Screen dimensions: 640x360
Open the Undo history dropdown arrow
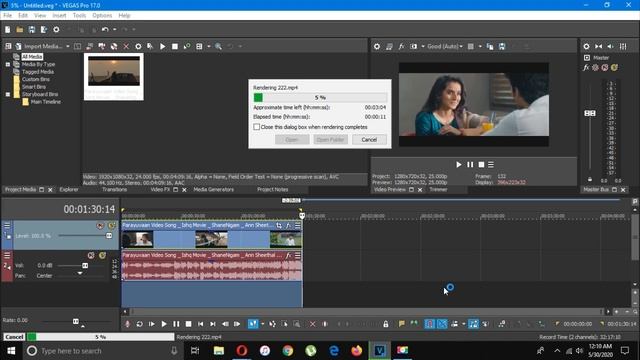[115, 29]
